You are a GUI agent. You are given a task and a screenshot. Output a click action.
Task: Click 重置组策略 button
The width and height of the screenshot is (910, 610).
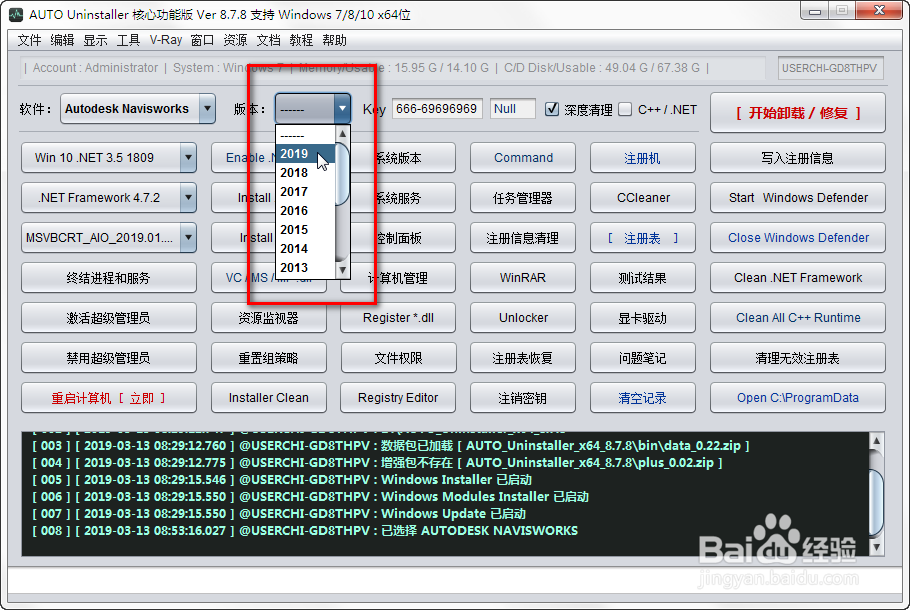[x=269, y=358]
